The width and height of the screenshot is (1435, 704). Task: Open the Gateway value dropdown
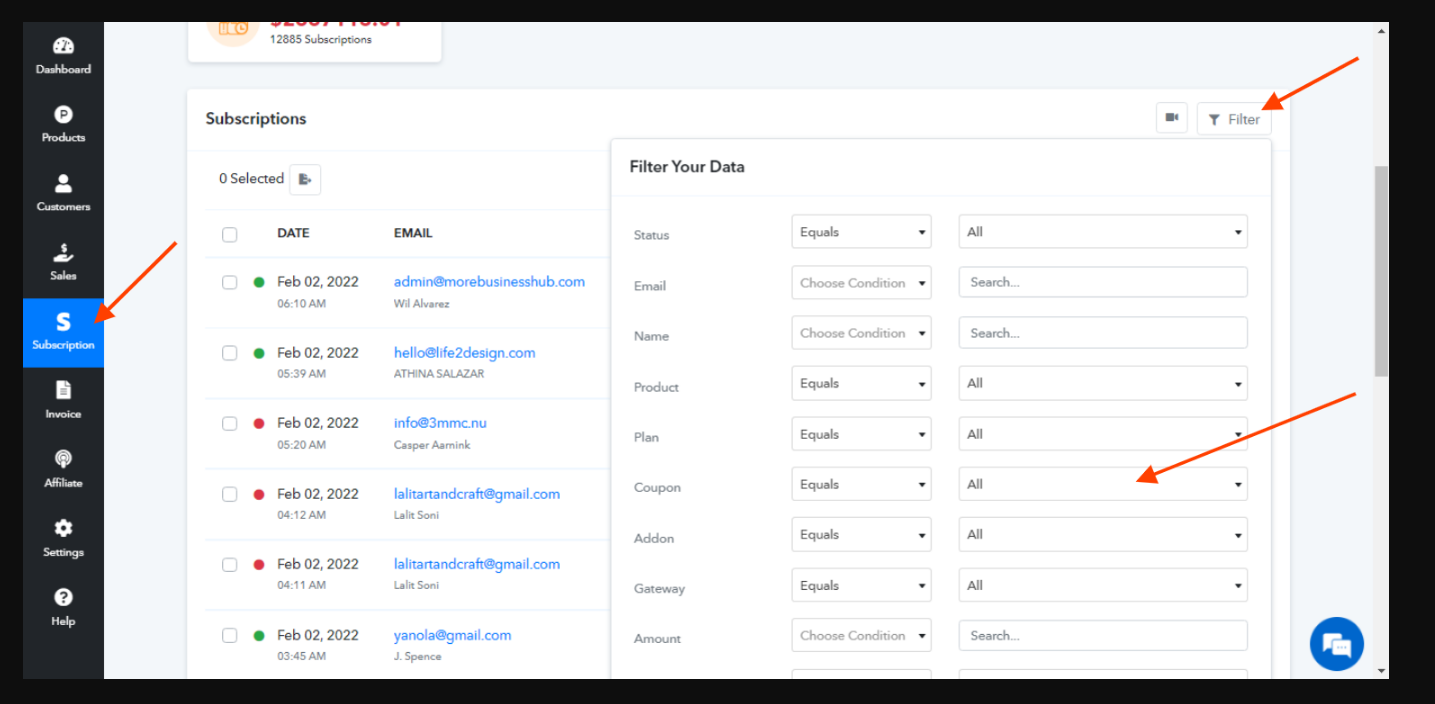click(x=1103, y=585)
